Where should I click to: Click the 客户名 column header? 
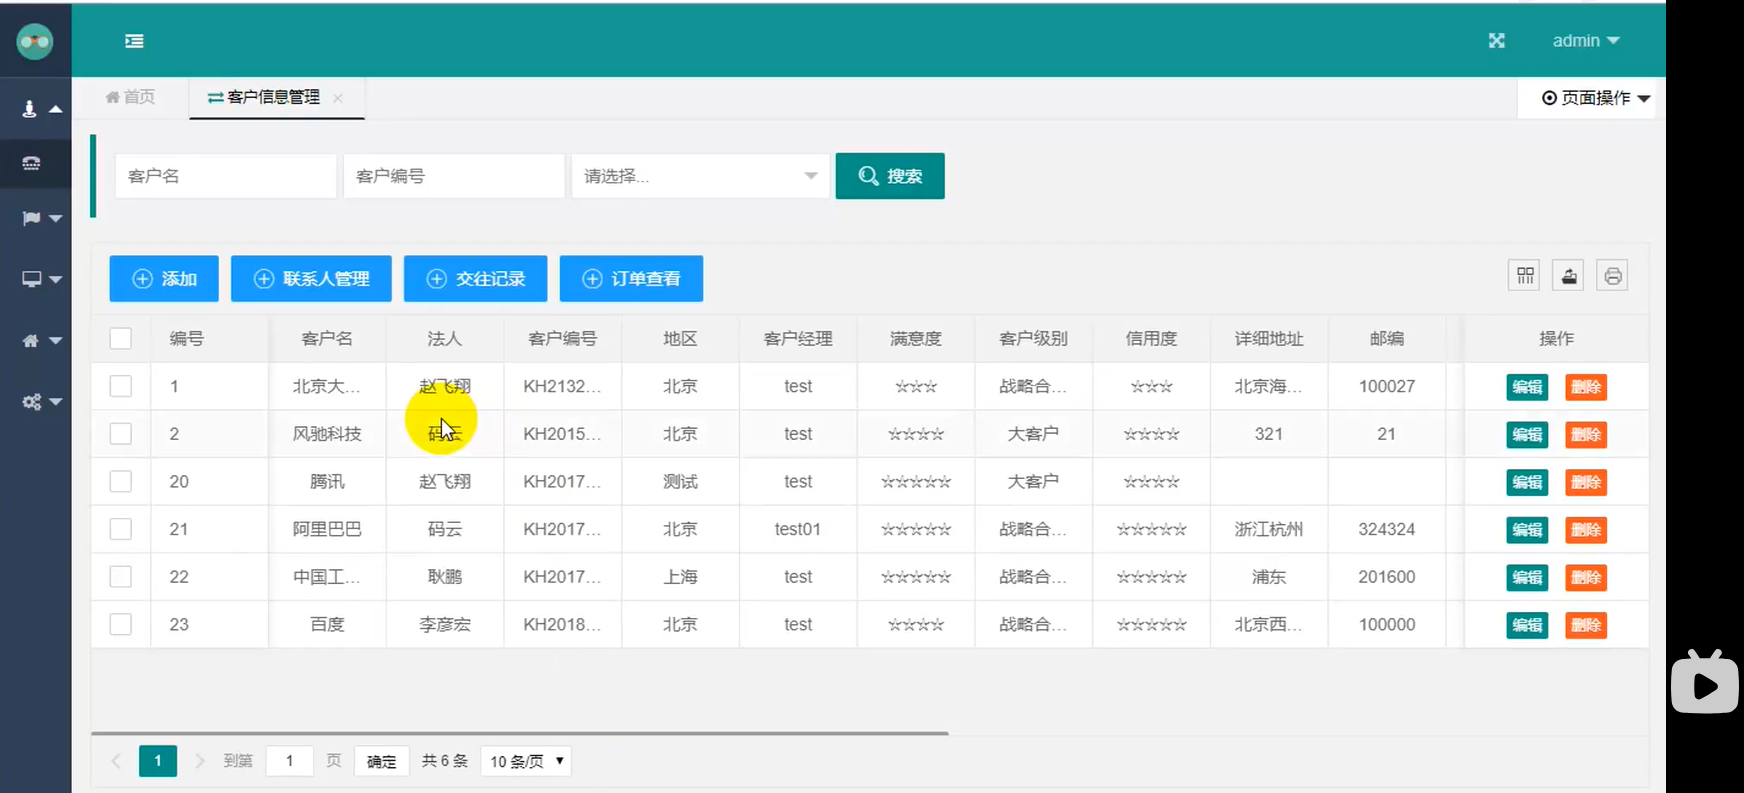[x=327, y=339]
